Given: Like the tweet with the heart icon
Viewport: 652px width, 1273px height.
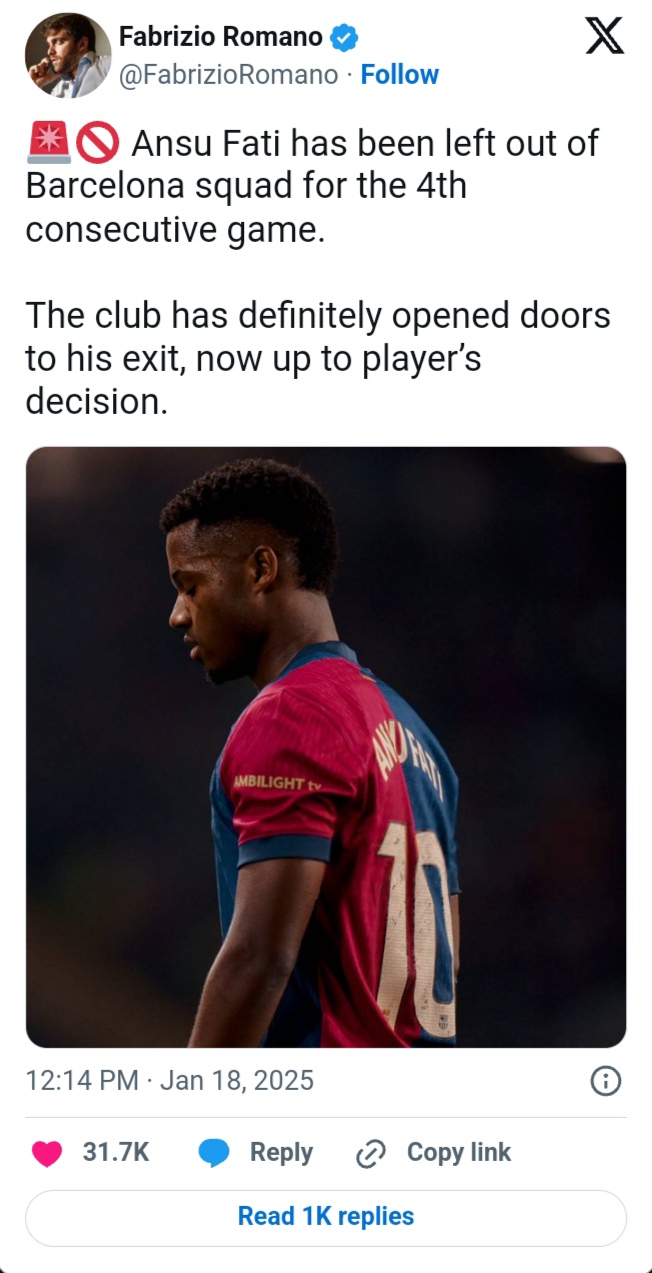Looking at the screenshot, I should [46, 1153].
